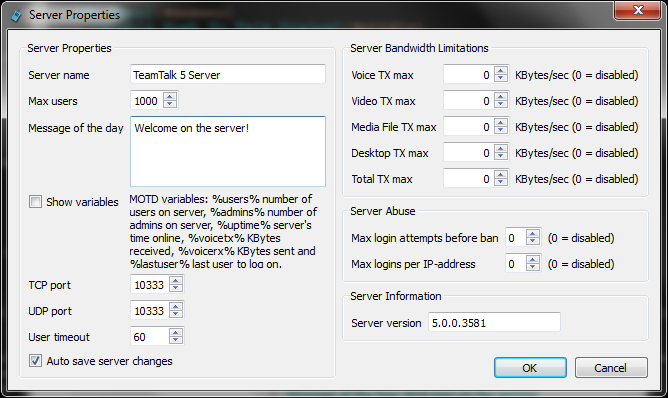Uncheck Auto save server changes
The image size is (668, 398).
[35, 361]
